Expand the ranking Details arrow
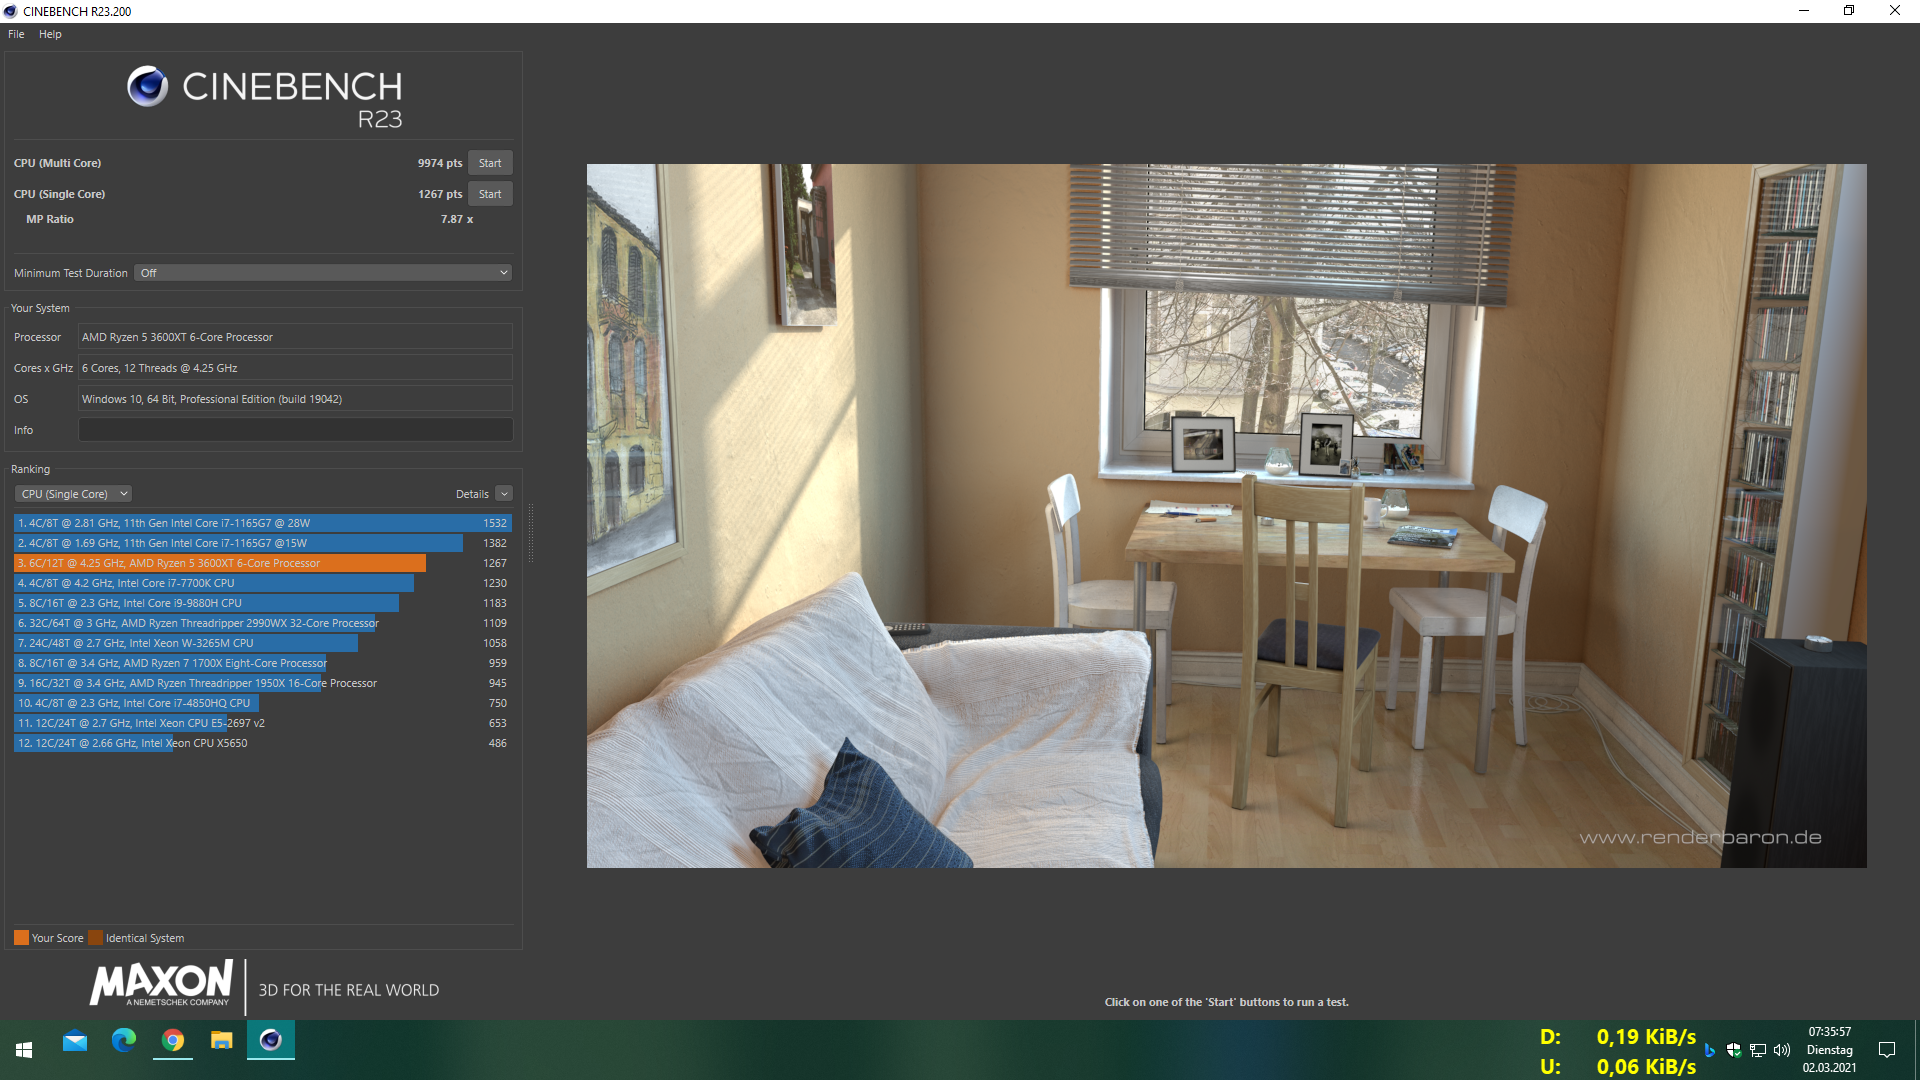 click(x=504, y=494)
